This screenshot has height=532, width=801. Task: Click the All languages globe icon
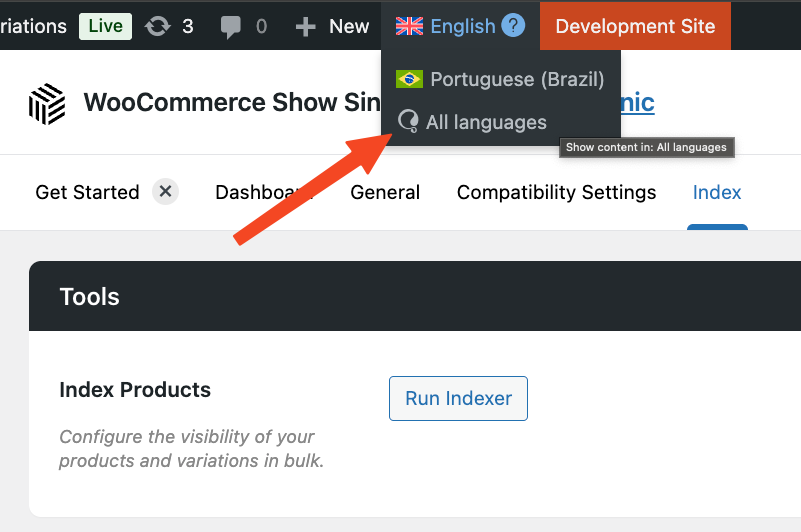tap(409, 122)
